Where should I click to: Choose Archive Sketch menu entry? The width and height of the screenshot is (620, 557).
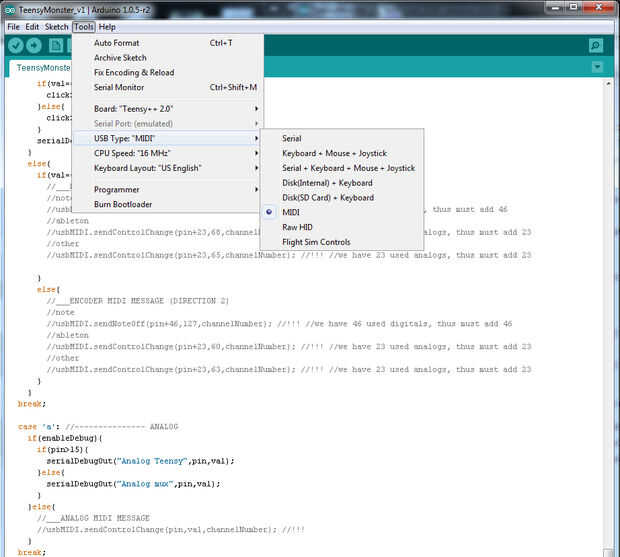pyautogui.click(x=168, y=58)
